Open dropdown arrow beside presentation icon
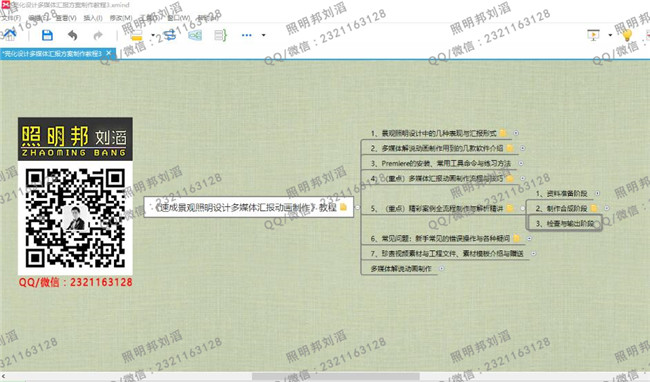The width and height of the screenshot is (650, 382). coord(610,35)
